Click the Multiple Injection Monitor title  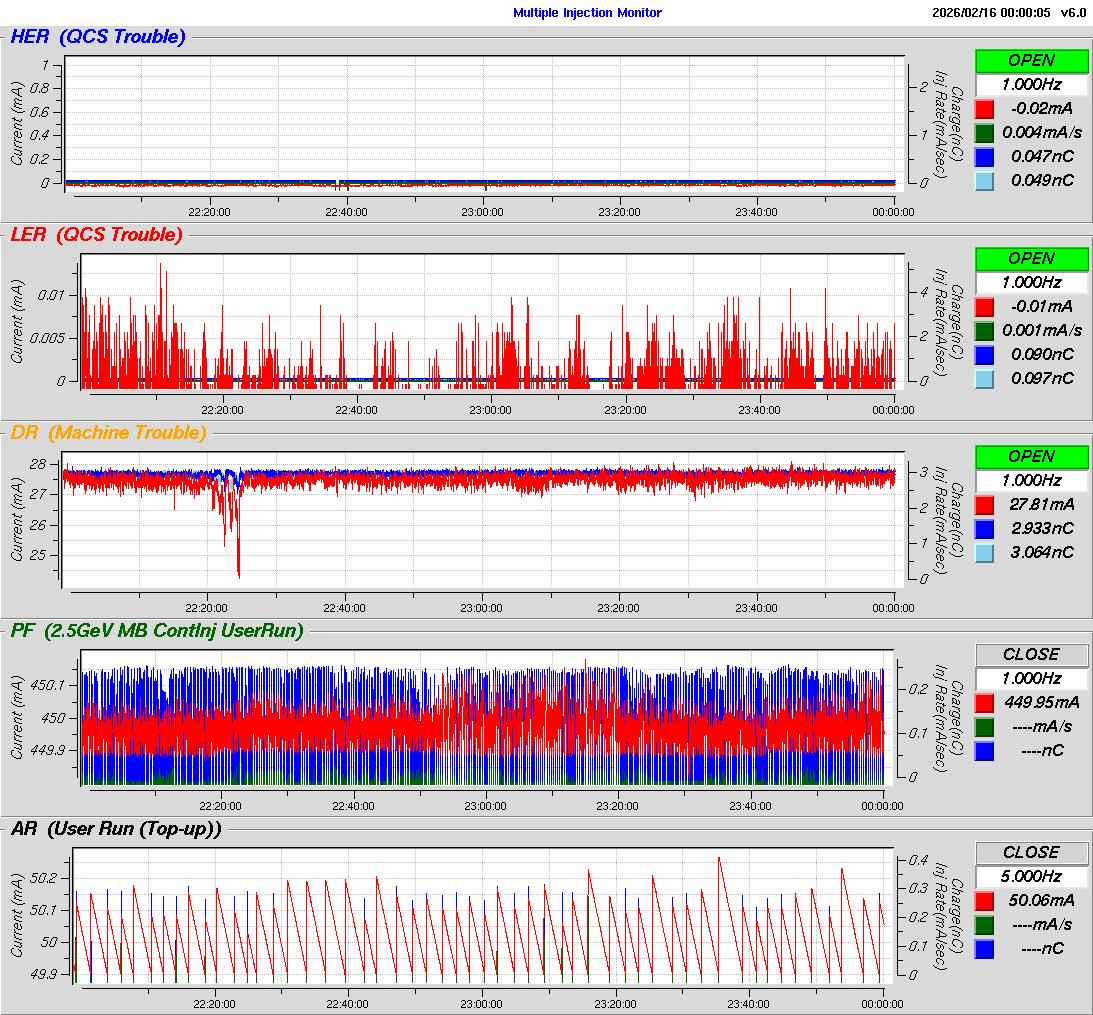[x=587, y=13]
